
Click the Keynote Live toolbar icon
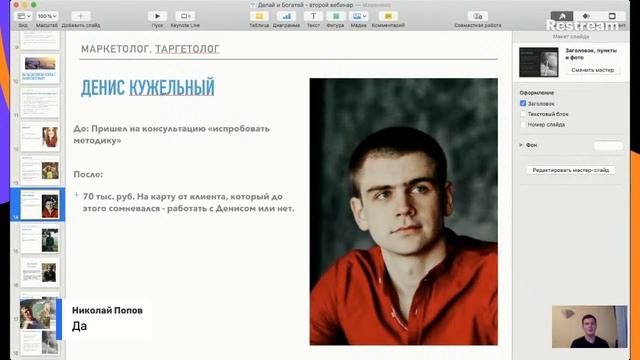(x=185, y=16)
